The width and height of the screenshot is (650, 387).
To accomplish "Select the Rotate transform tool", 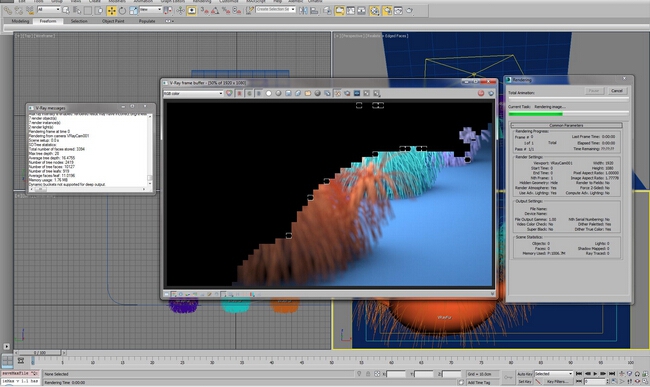I will (x=122, y=10).
